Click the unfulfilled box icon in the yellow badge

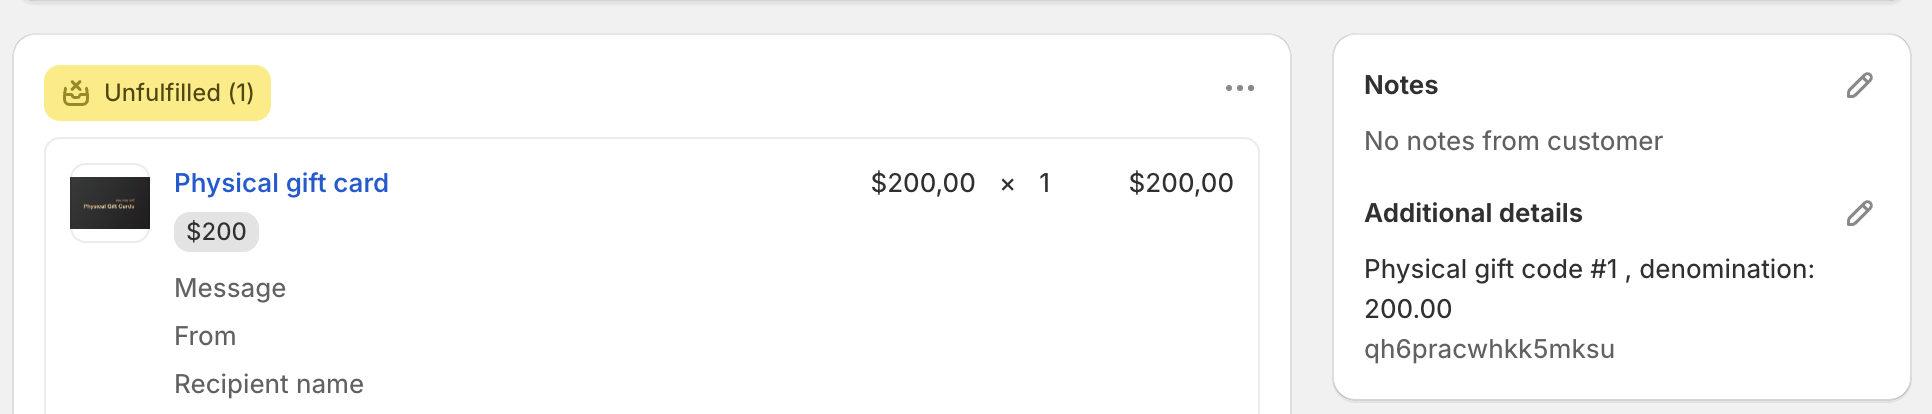point(76,93)
